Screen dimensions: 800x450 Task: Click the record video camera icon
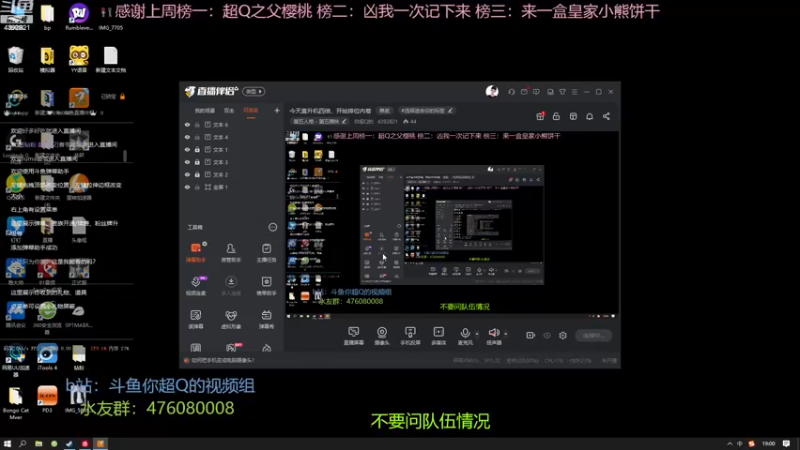(x=531, y=335)
